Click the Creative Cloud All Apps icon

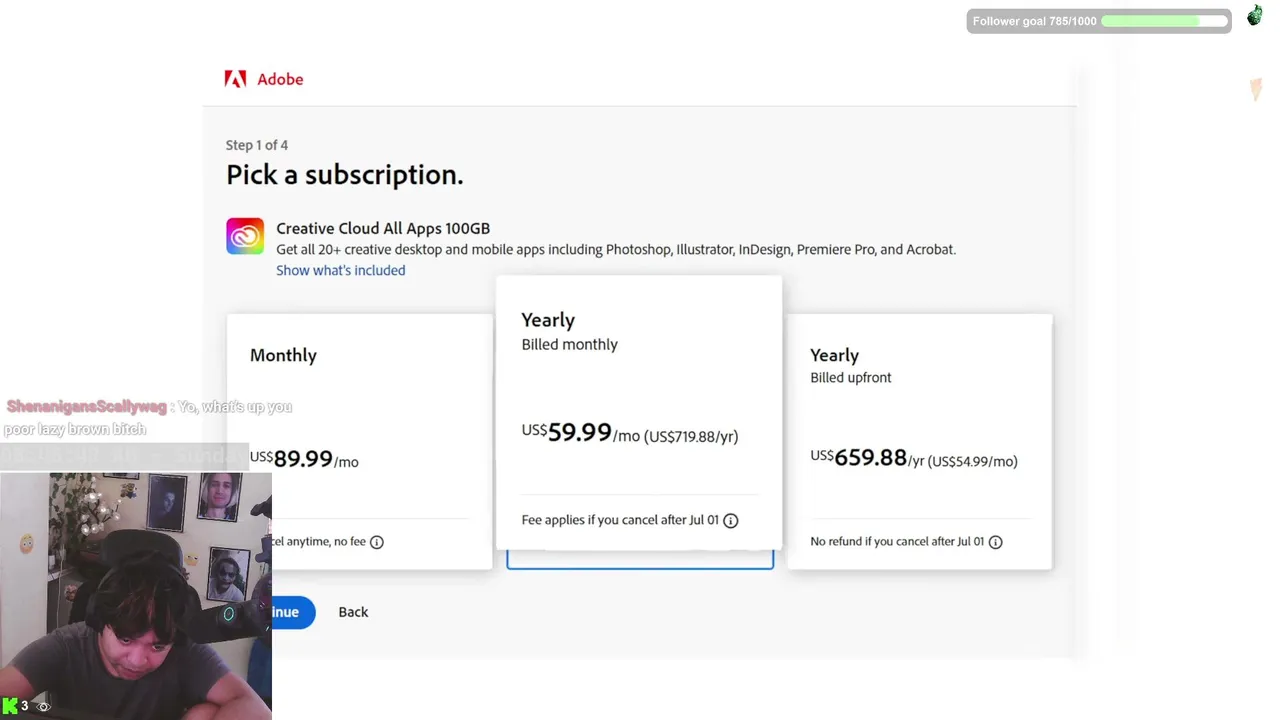coord(245,236)
